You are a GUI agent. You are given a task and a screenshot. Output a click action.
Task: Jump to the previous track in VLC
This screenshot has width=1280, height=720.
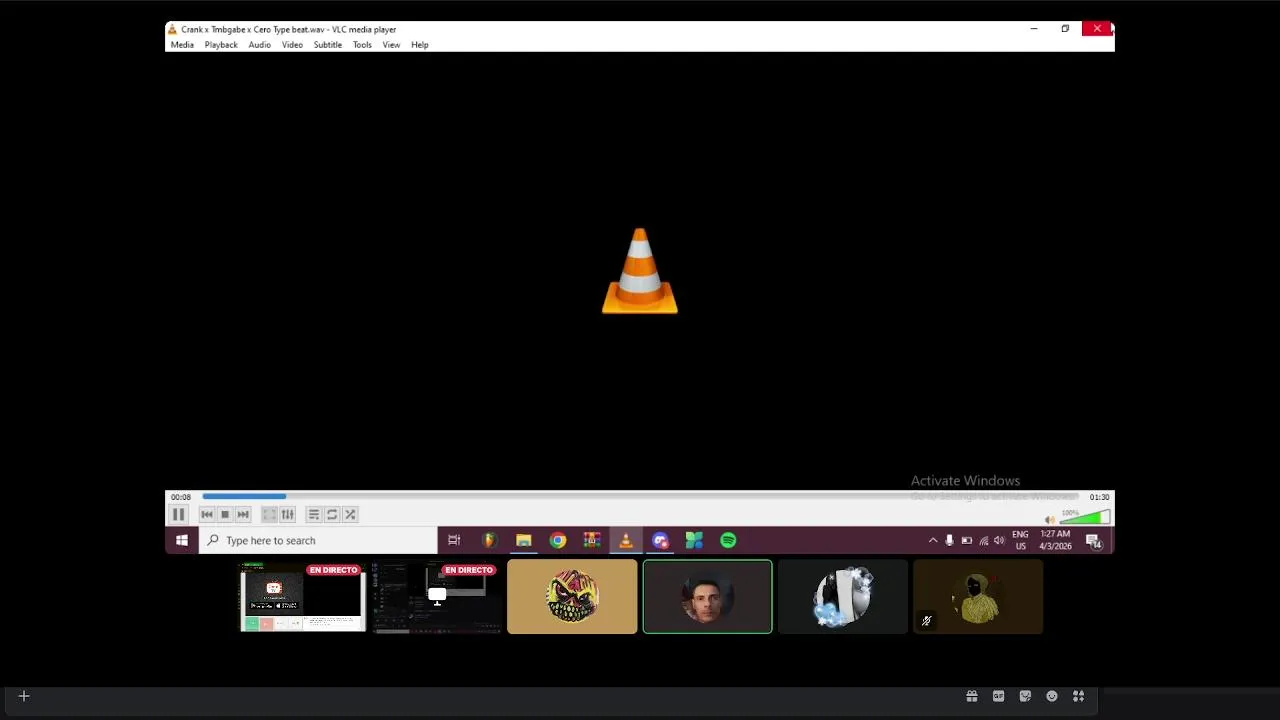(207, 514)
